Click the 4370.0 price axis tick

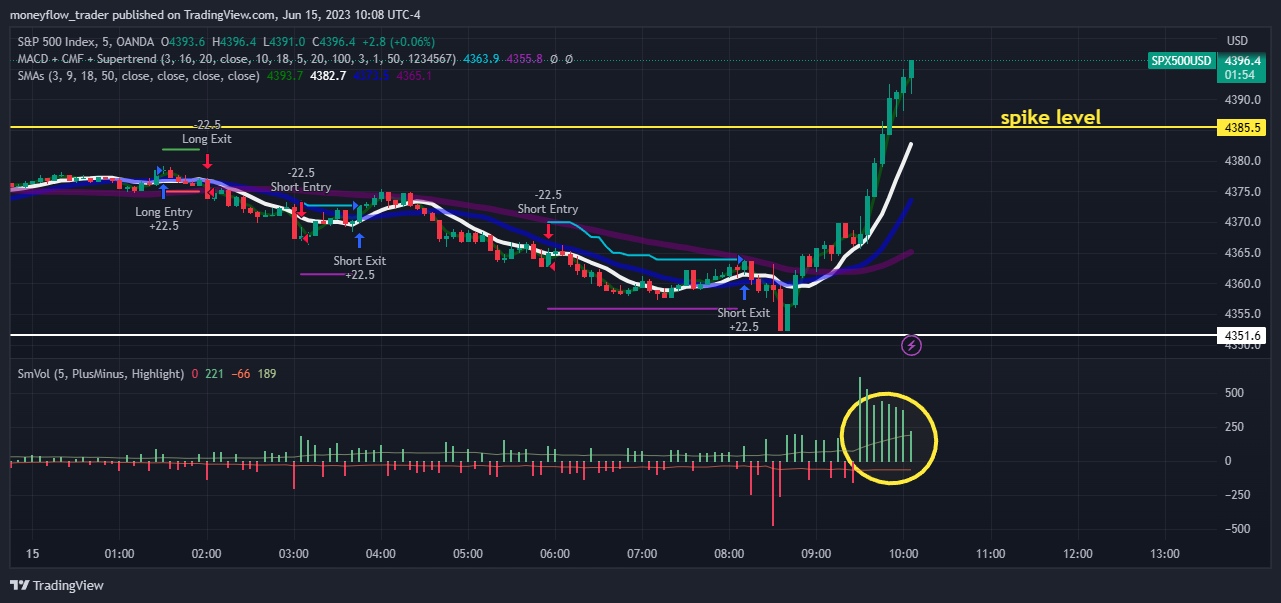tap(1241, 222)
